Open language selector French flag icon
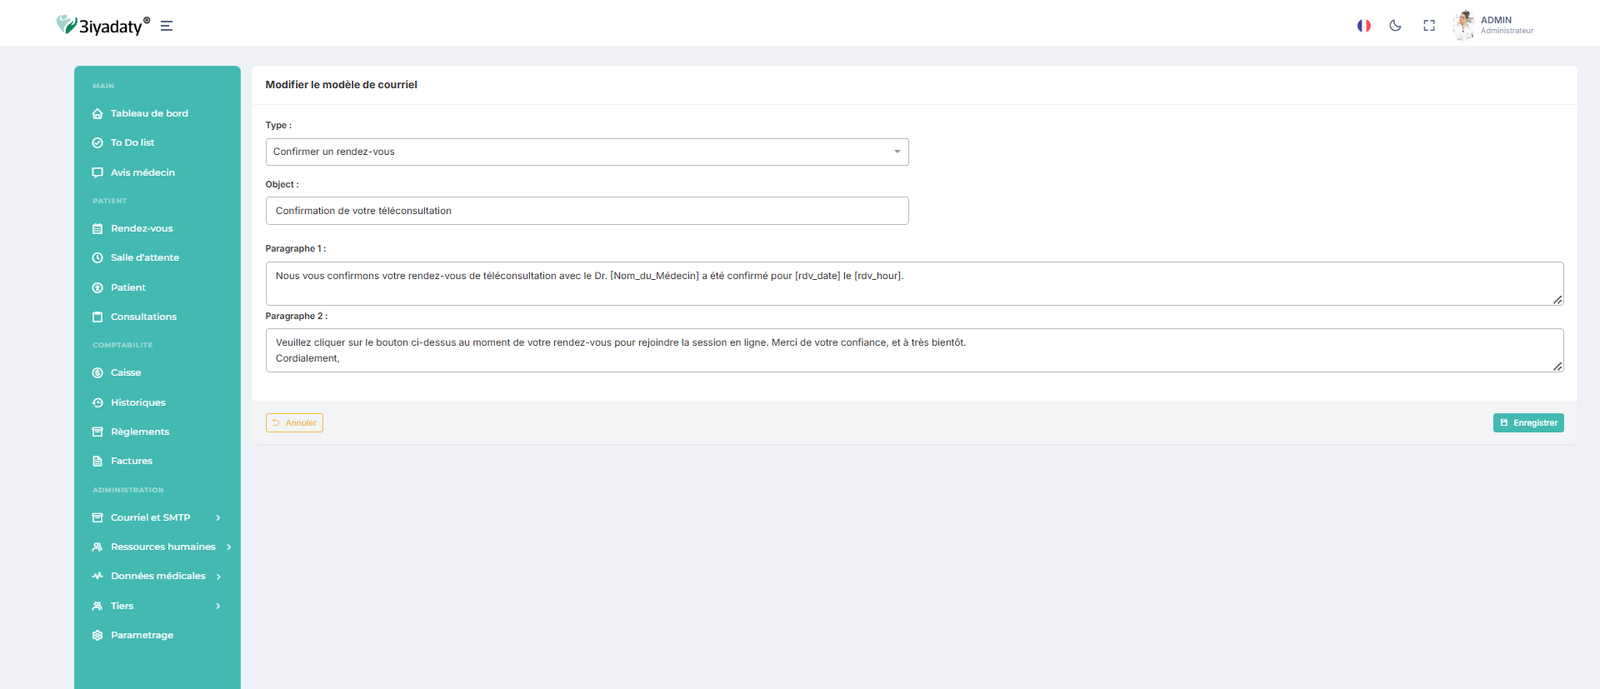 (x=1363, y=26)
